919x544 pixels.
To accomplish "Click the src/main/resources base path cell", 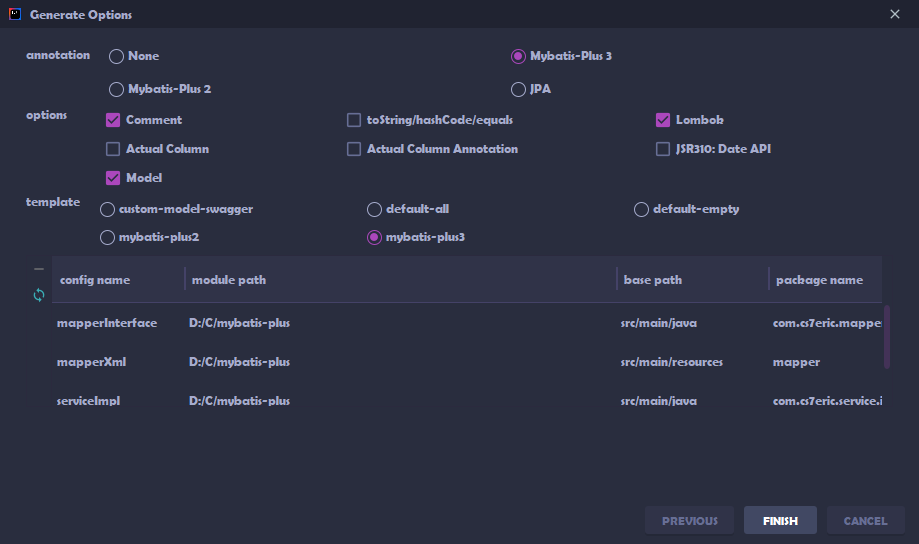I will pos(672,362).
